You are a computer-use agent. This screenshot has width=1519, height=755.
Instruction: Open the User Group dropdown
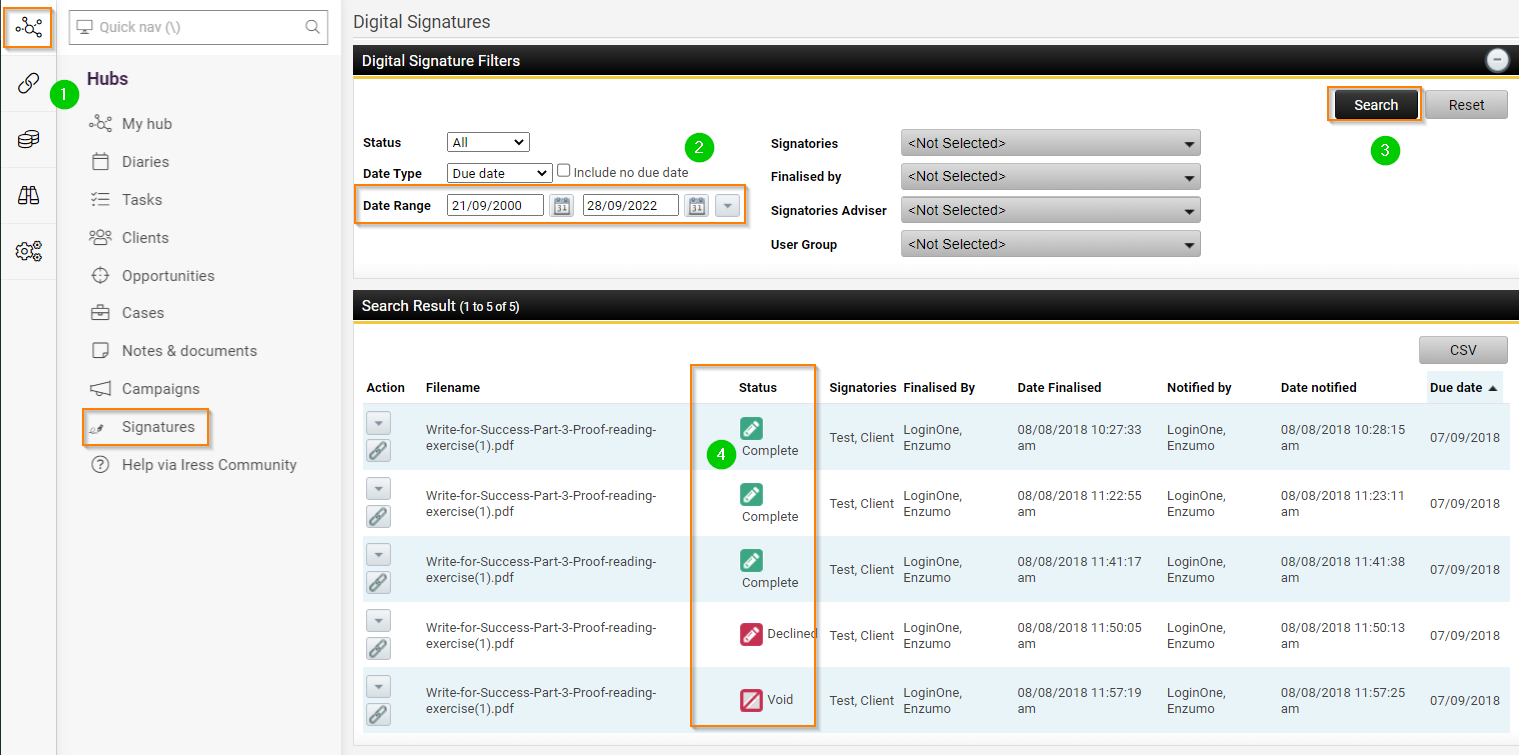[x=1051, y=244]
